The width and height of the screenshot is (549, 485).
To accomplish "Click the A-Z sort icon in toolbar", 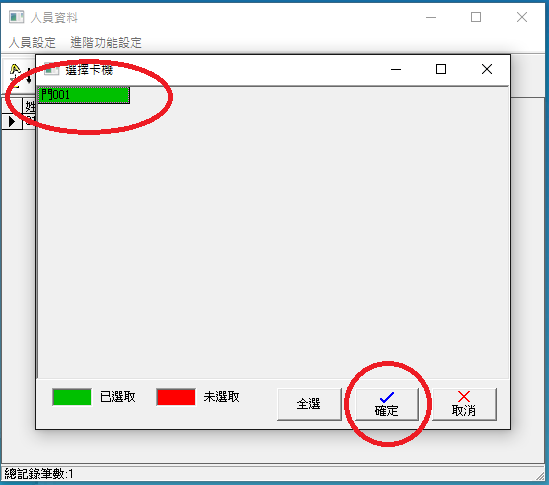I will point(20,74).
